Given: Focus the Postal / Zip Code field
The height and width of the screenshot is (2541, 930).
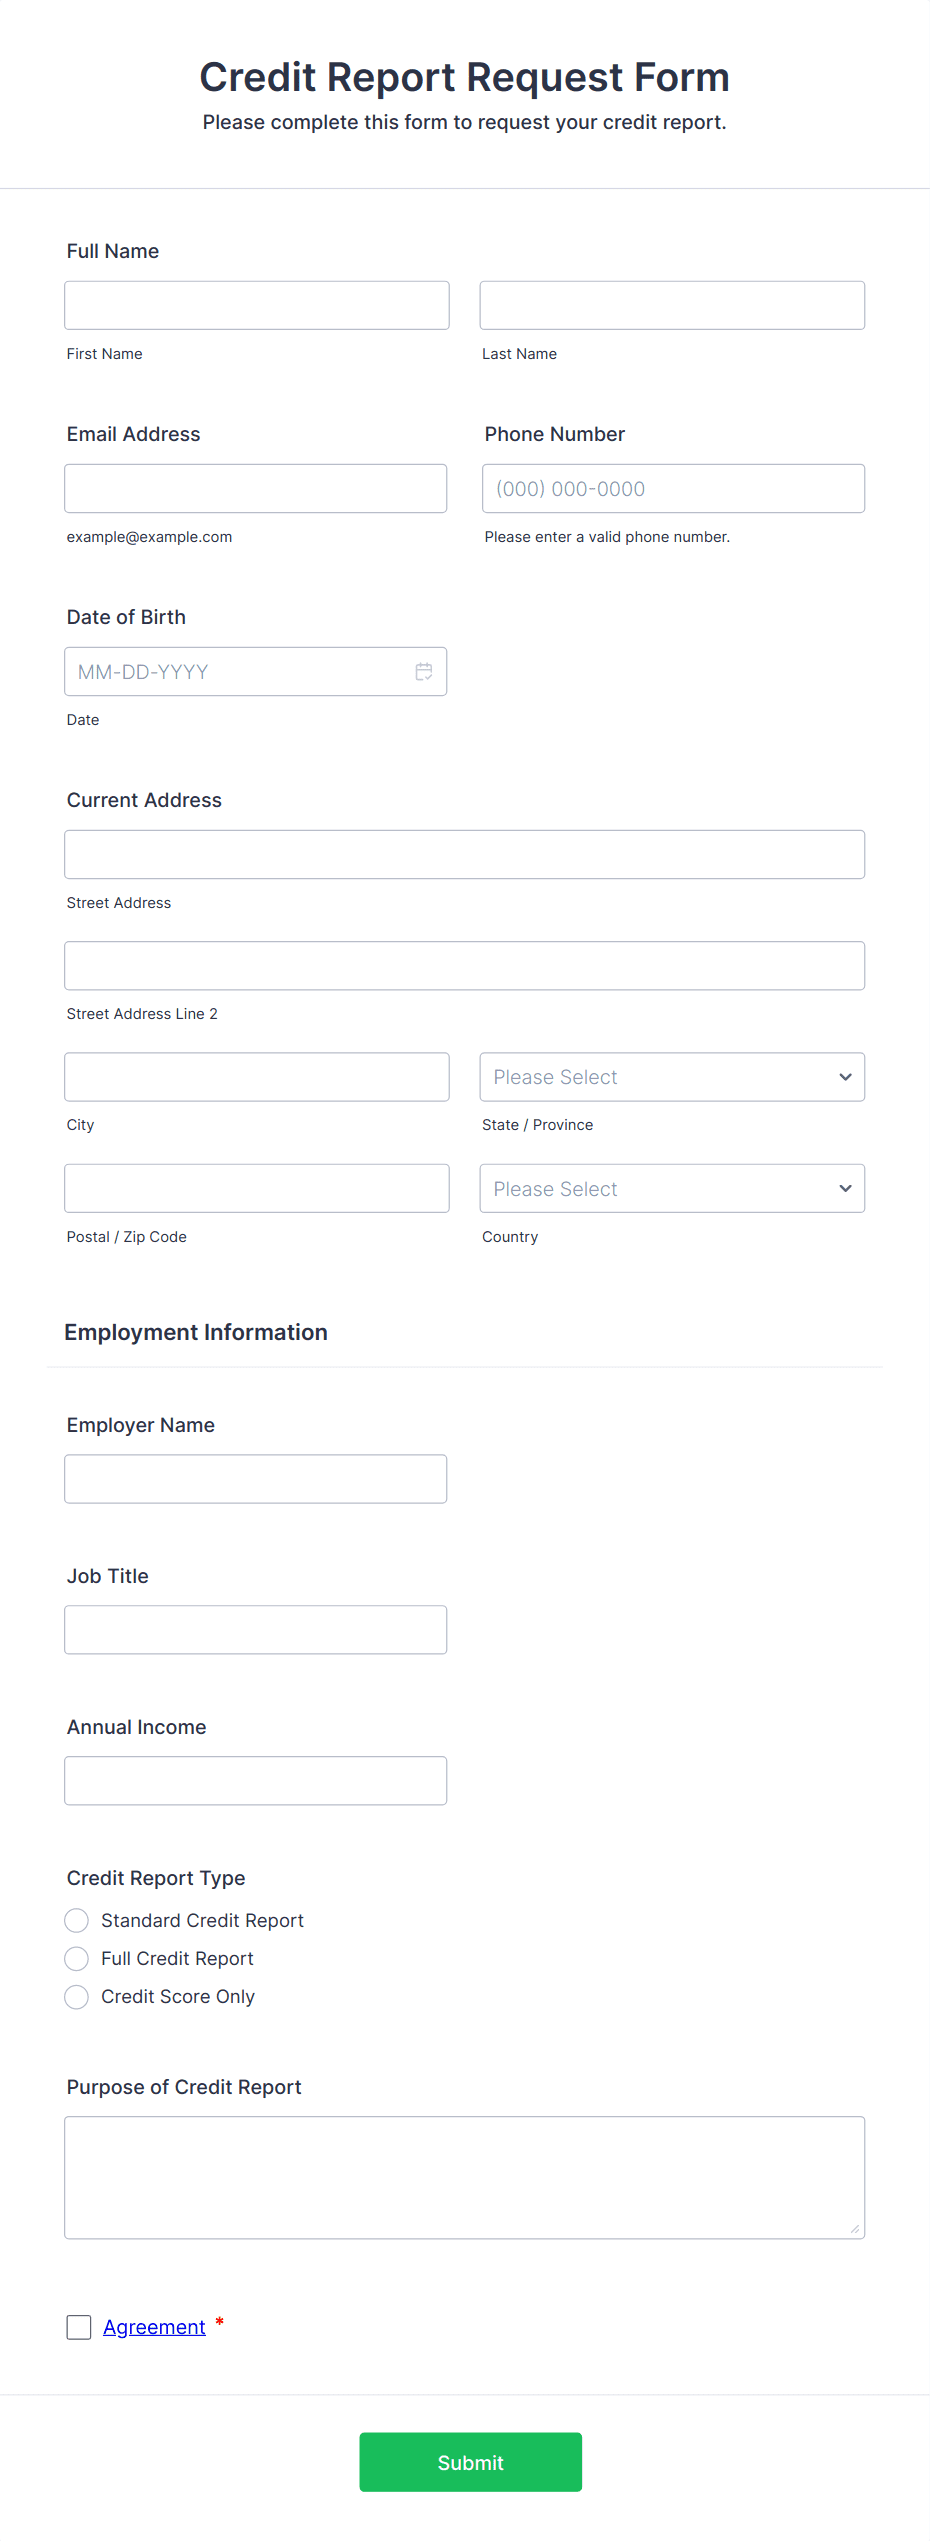Looking at the screenshot, I should pyautogui.click(x=256, y=1188).
